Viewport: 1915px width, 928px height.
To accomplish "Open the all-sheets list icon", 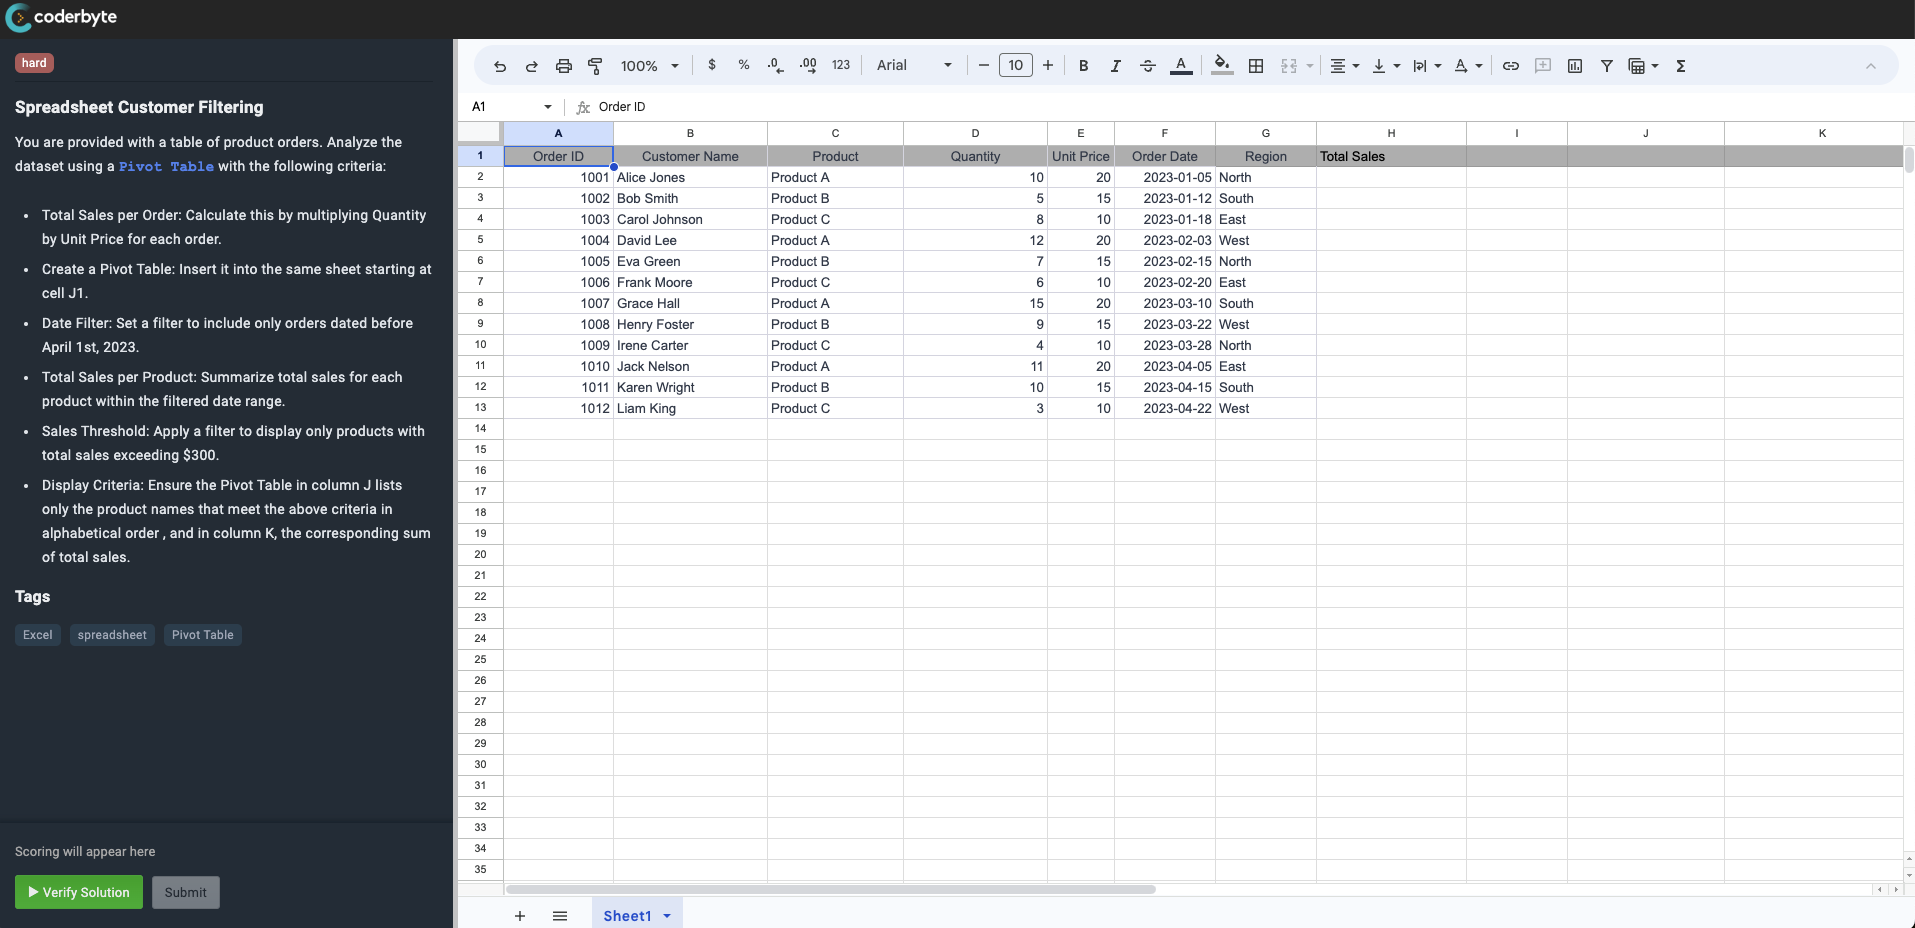I will coord(560,915).
